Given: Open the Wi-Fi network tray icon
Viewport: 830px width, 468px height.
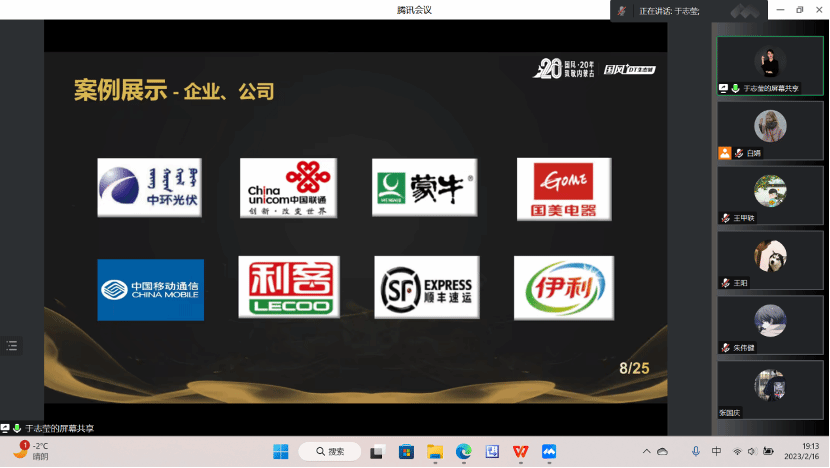Looking at the screenshot, I should pyautogui.click(x=737, y=452).
